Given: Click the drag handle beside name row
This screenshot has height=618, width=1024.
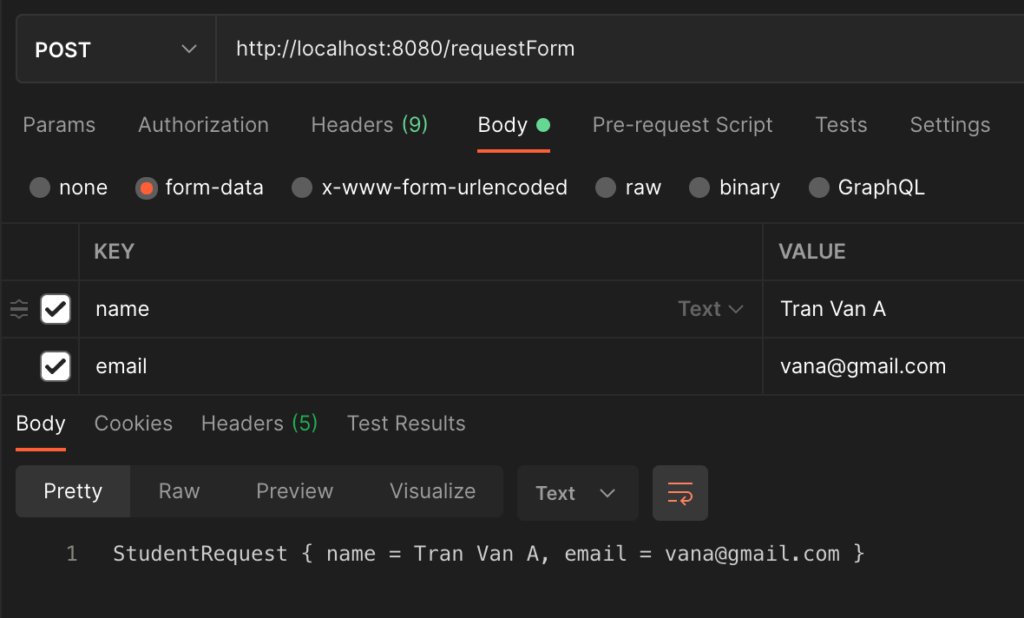Looking at the screenshot, I should (19, 309).
